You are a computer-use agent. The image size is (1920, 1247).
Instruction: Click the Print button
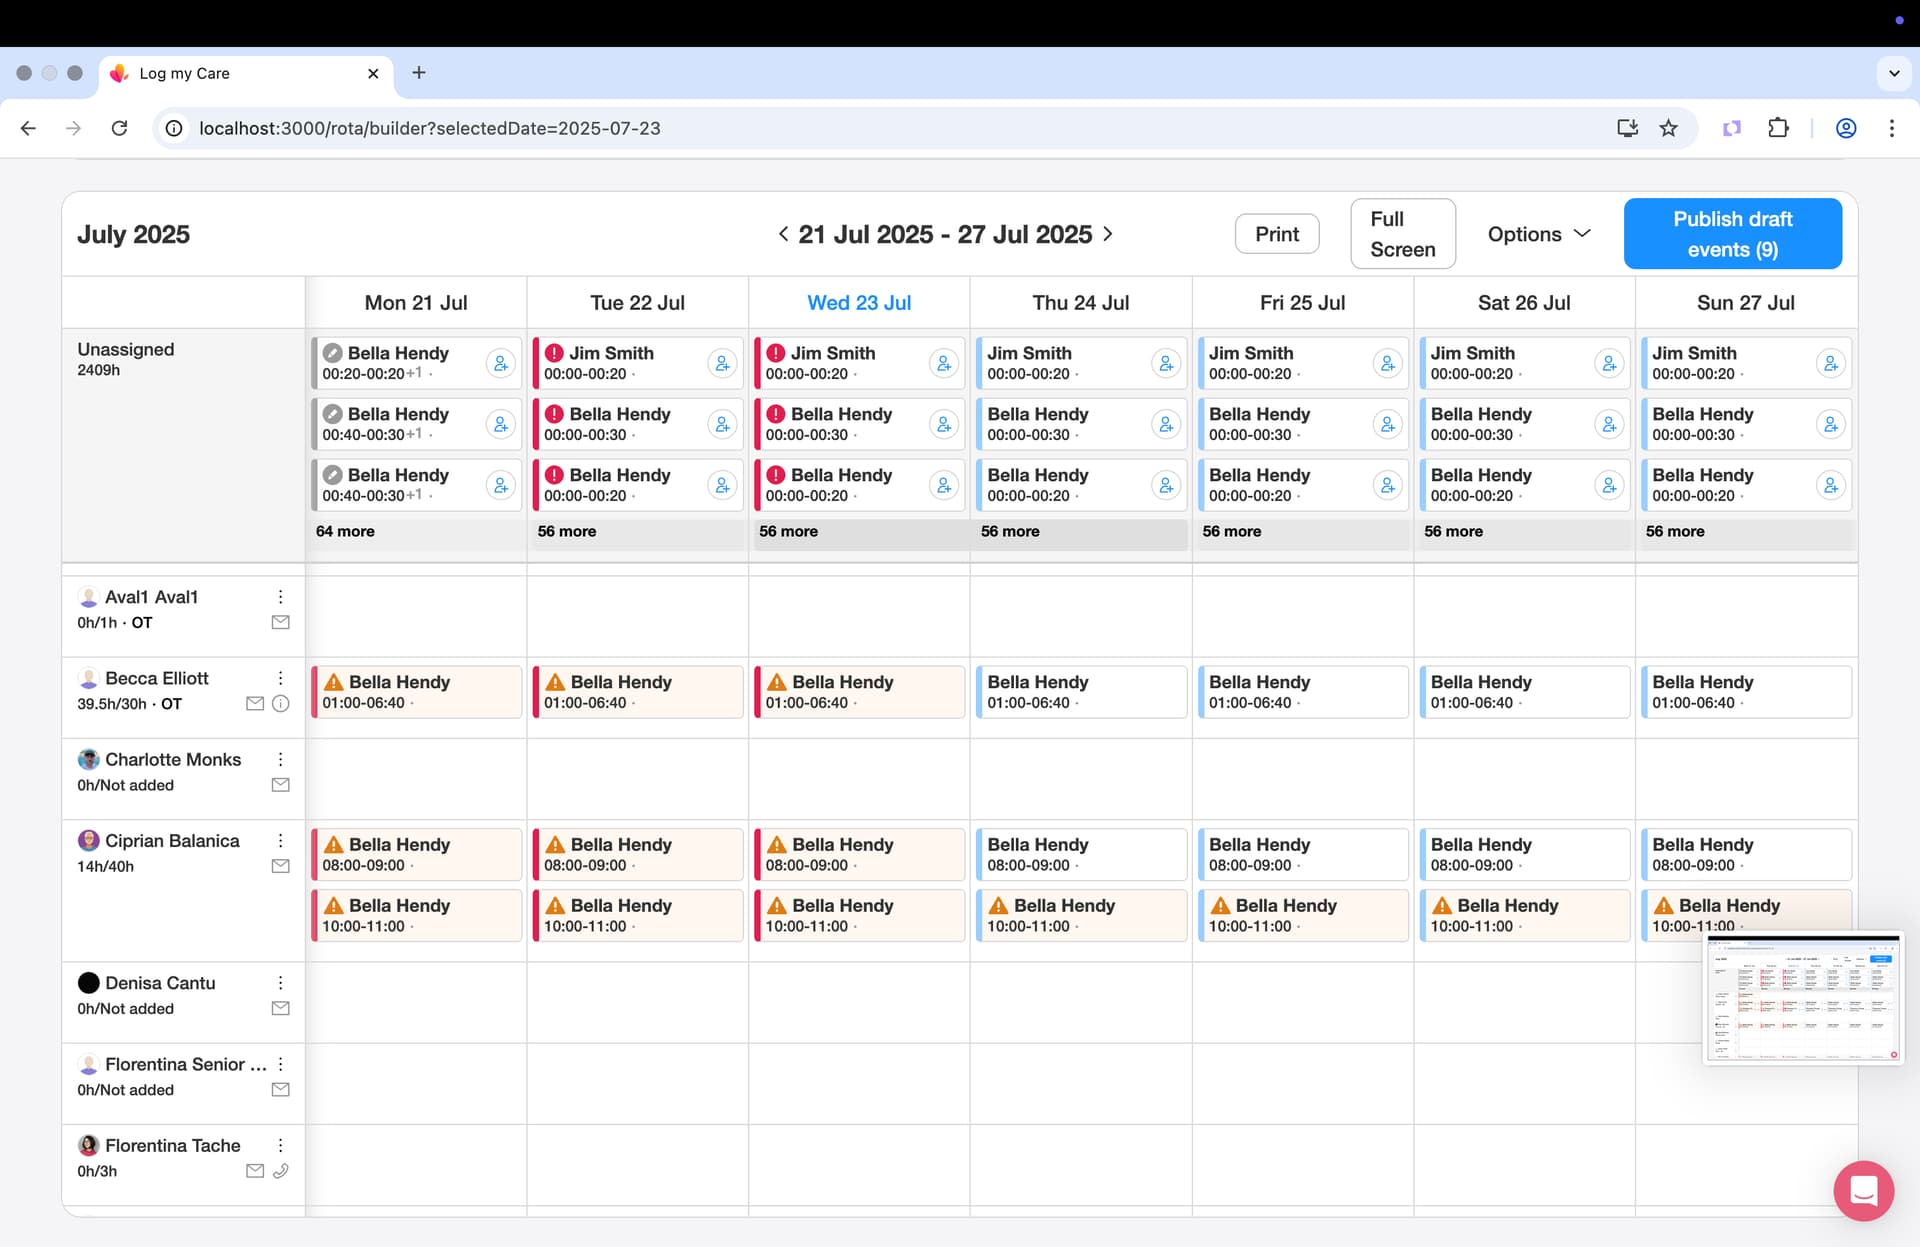(x=1277, y=234)
